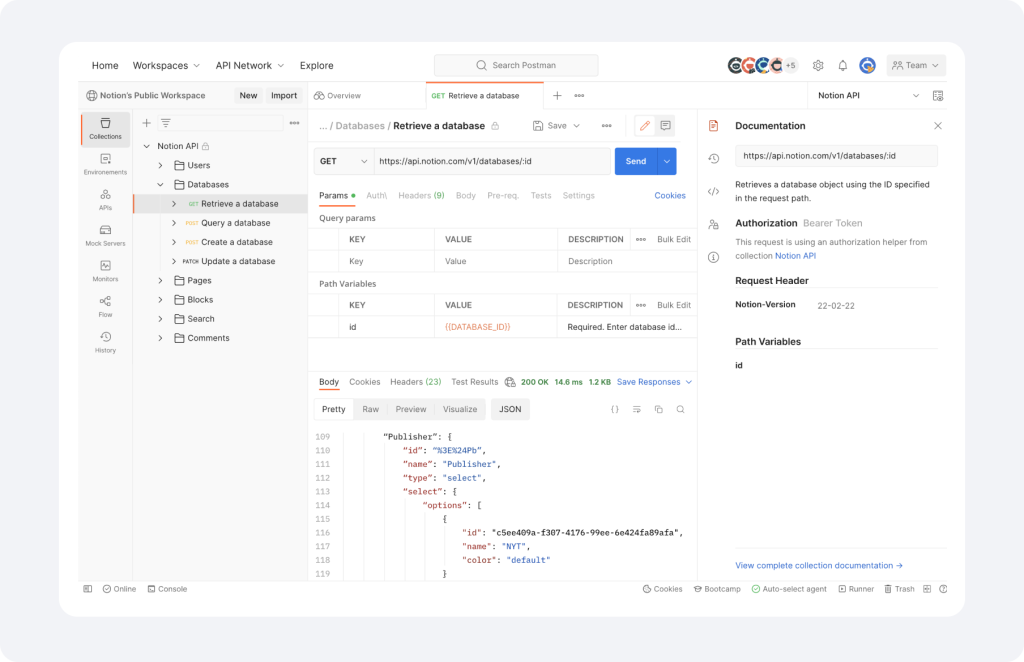
Task: Open tab bar more options dots
Action: click(579, 95)
